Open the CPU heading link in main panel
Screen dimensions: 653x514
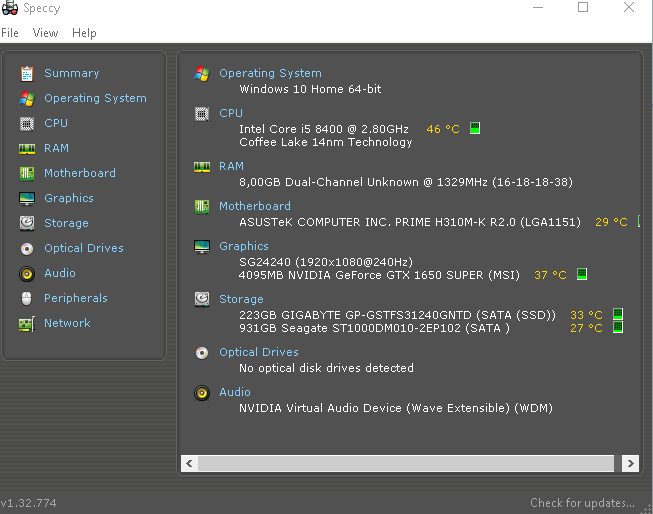click(231, 113)
